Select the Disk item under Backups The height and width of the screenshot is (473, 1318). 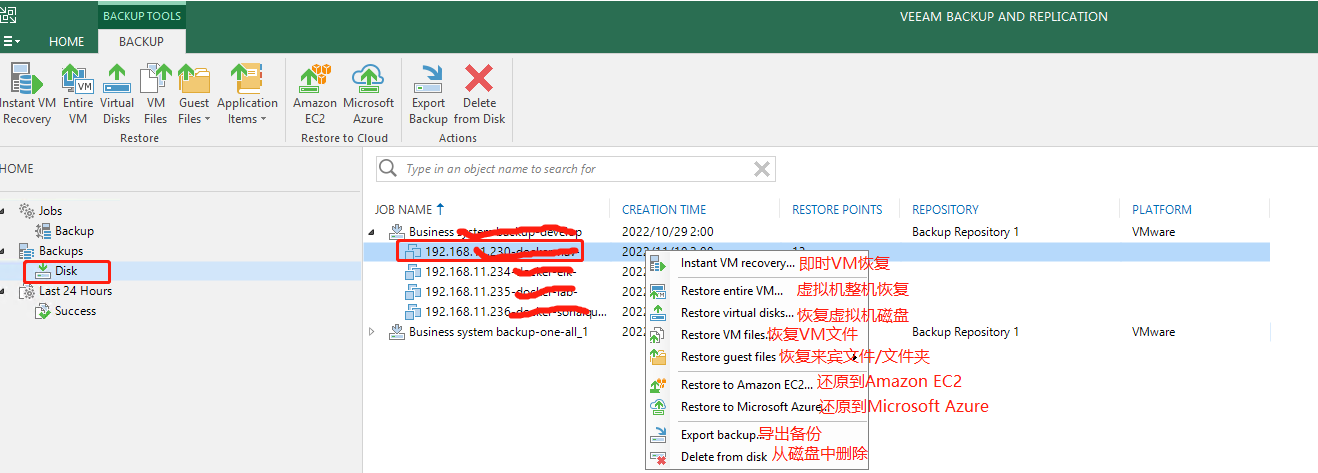pyautogui.click(x=66, y=271)
